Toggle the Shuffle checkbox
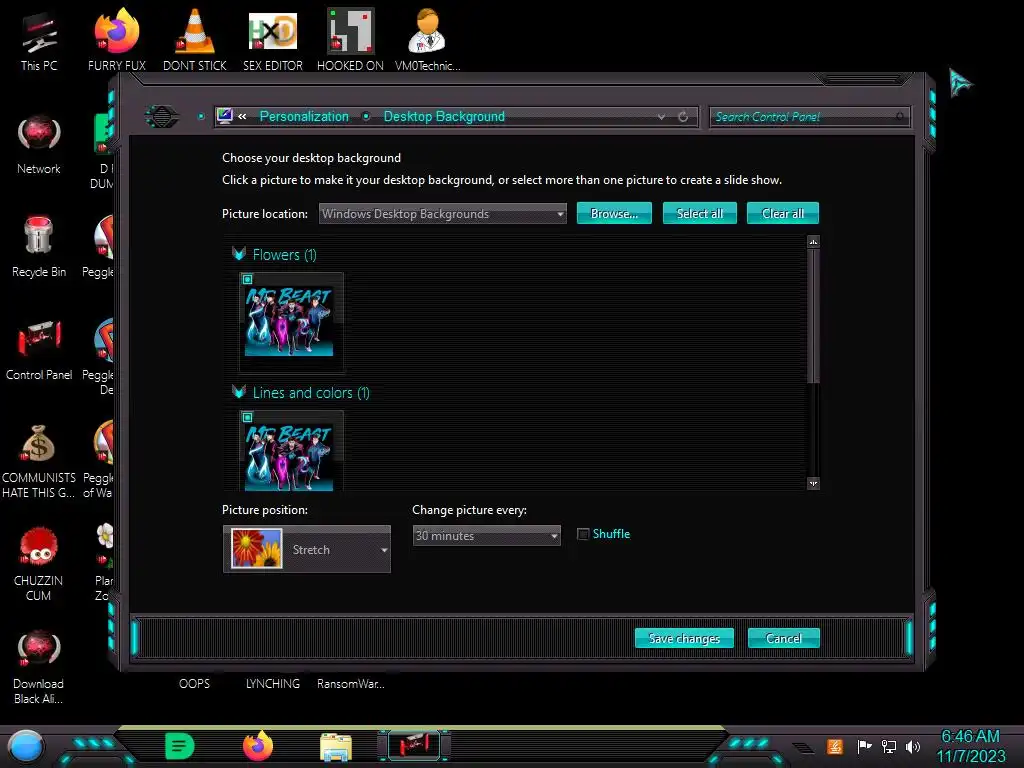This screenshot has height=768, width=1024. click(583, 534)
